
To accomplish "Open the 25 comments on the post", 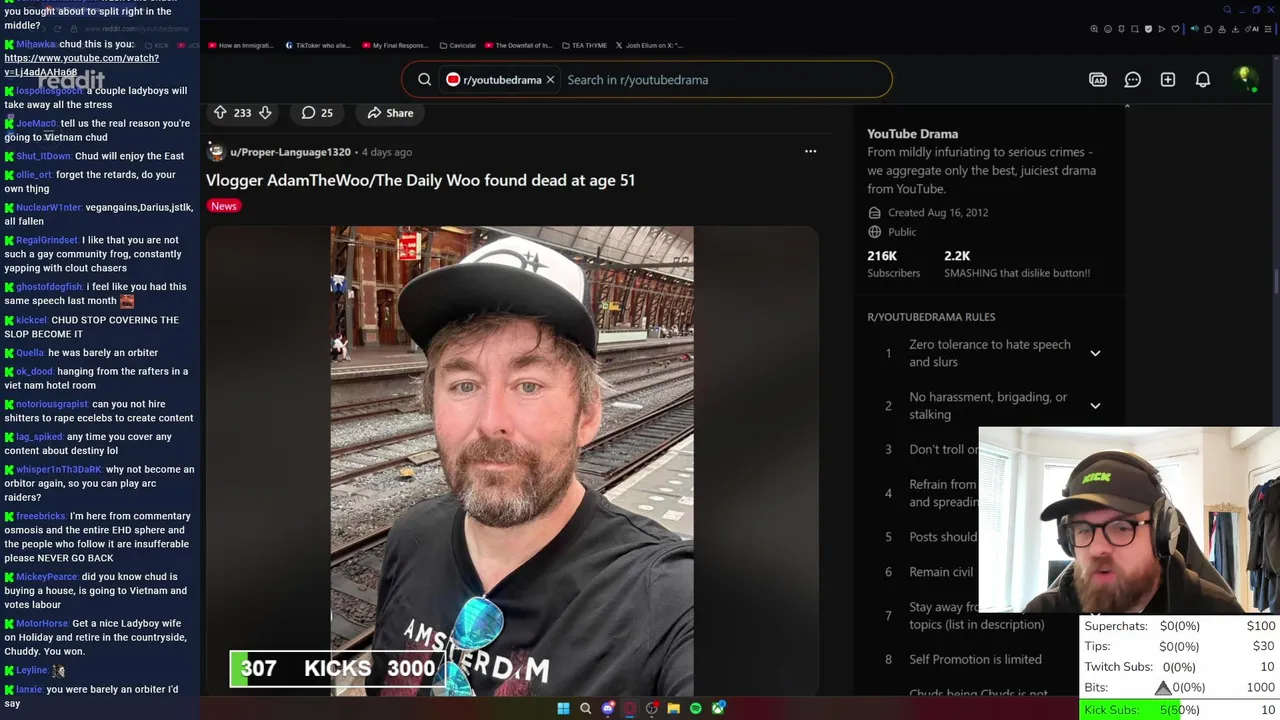I will pyautogui.click(x=317, y=113).
